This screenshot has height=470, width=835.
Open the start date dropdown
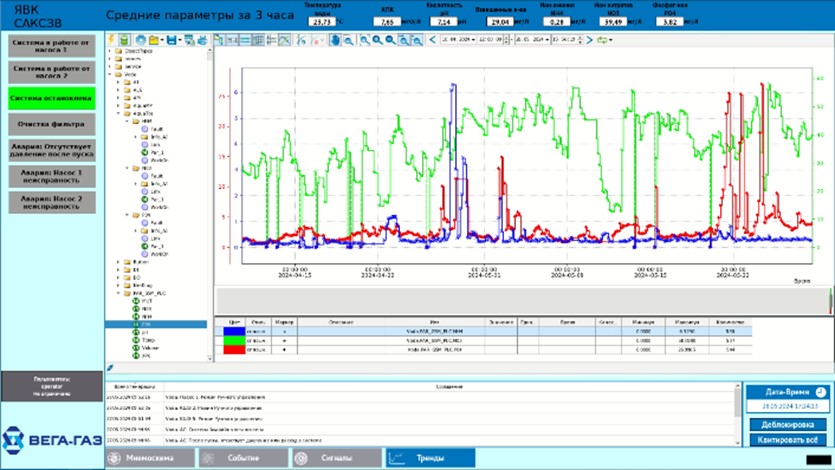[472, 40]
